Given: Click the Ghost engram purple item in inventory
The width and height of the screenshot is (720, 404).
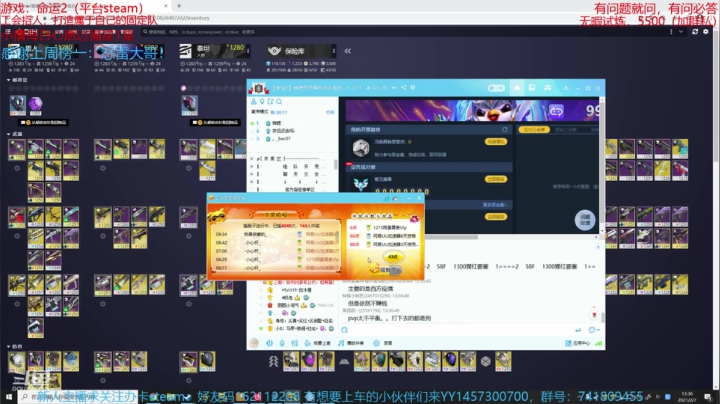Looking at the screenshot, I should click(35, 105).
